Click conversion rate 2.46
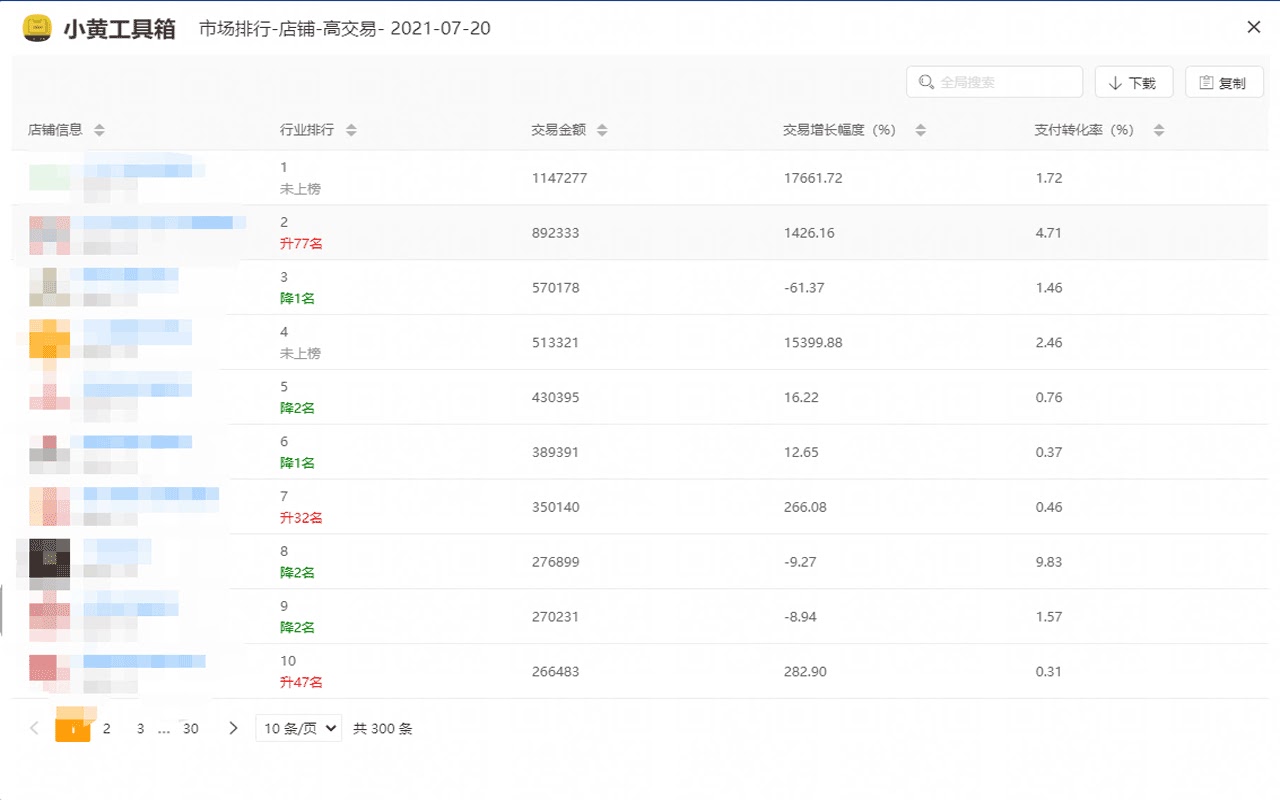 click(1049, 343)
